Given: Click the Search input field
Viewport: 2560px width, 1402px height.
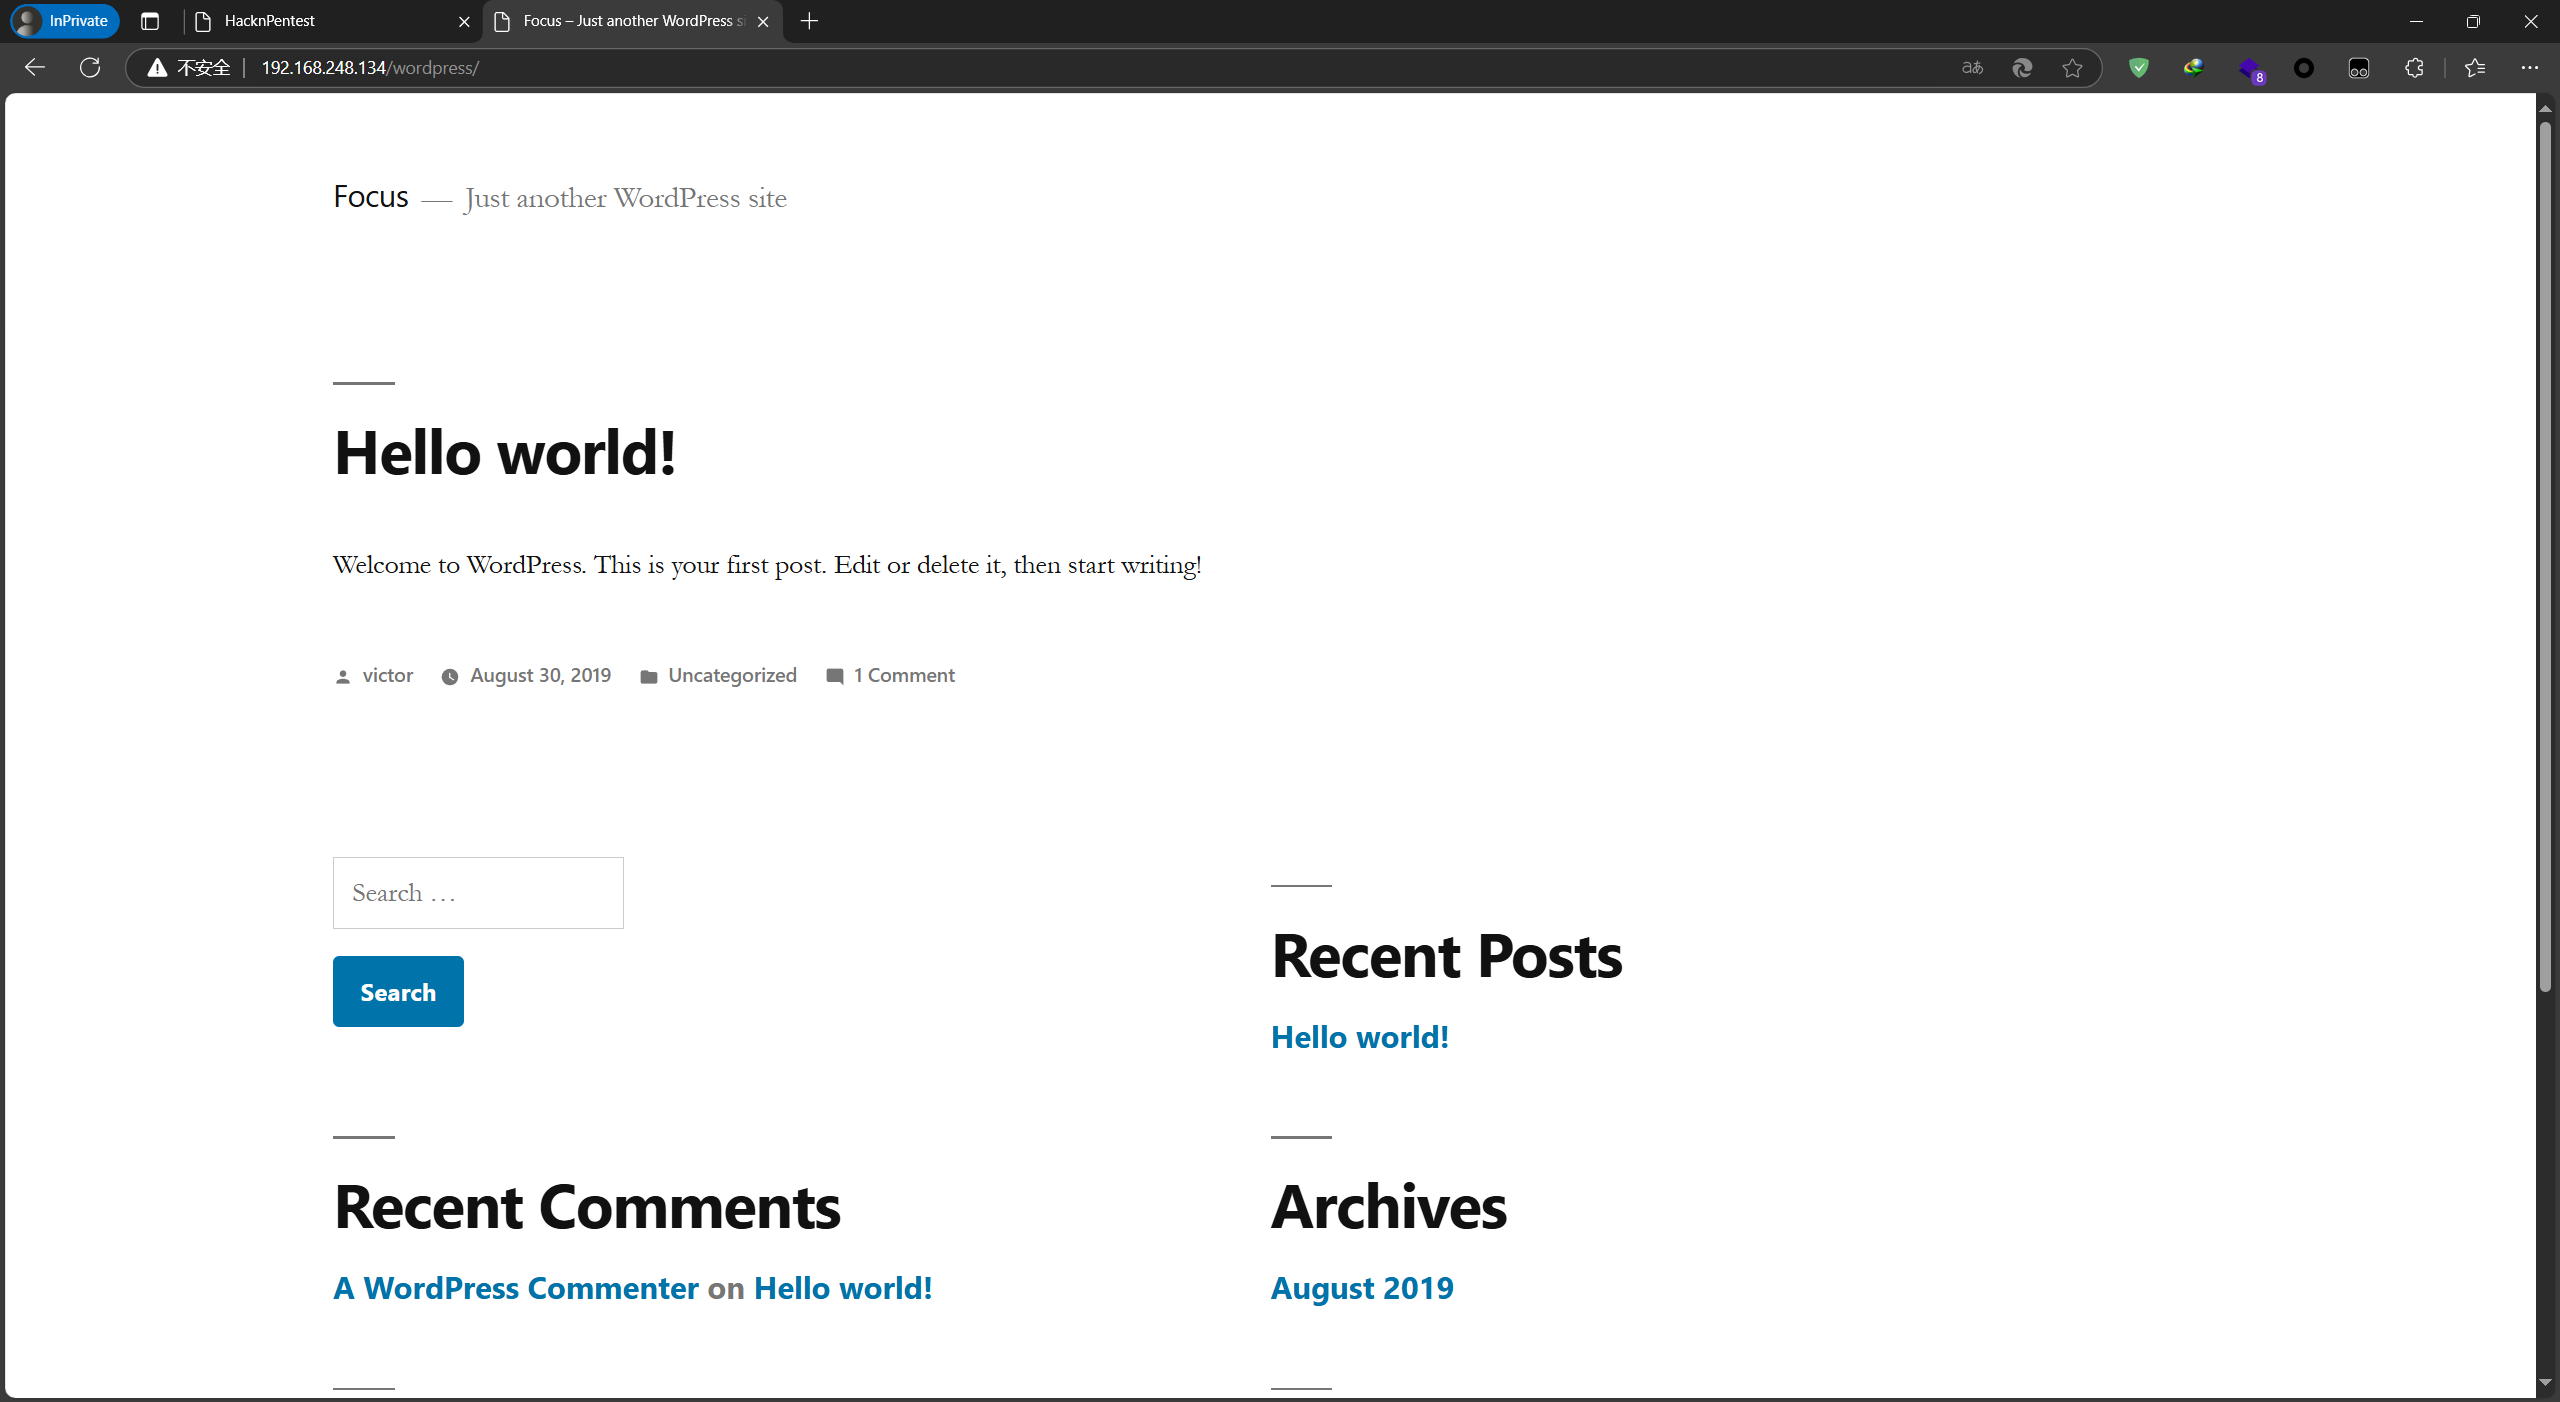Looking at the screenshot, I should pyautogui.click(x=478, y=893).
